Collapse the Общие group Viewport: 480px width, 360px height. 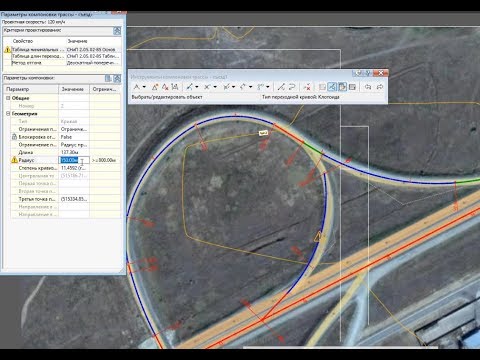pos(8,98)
